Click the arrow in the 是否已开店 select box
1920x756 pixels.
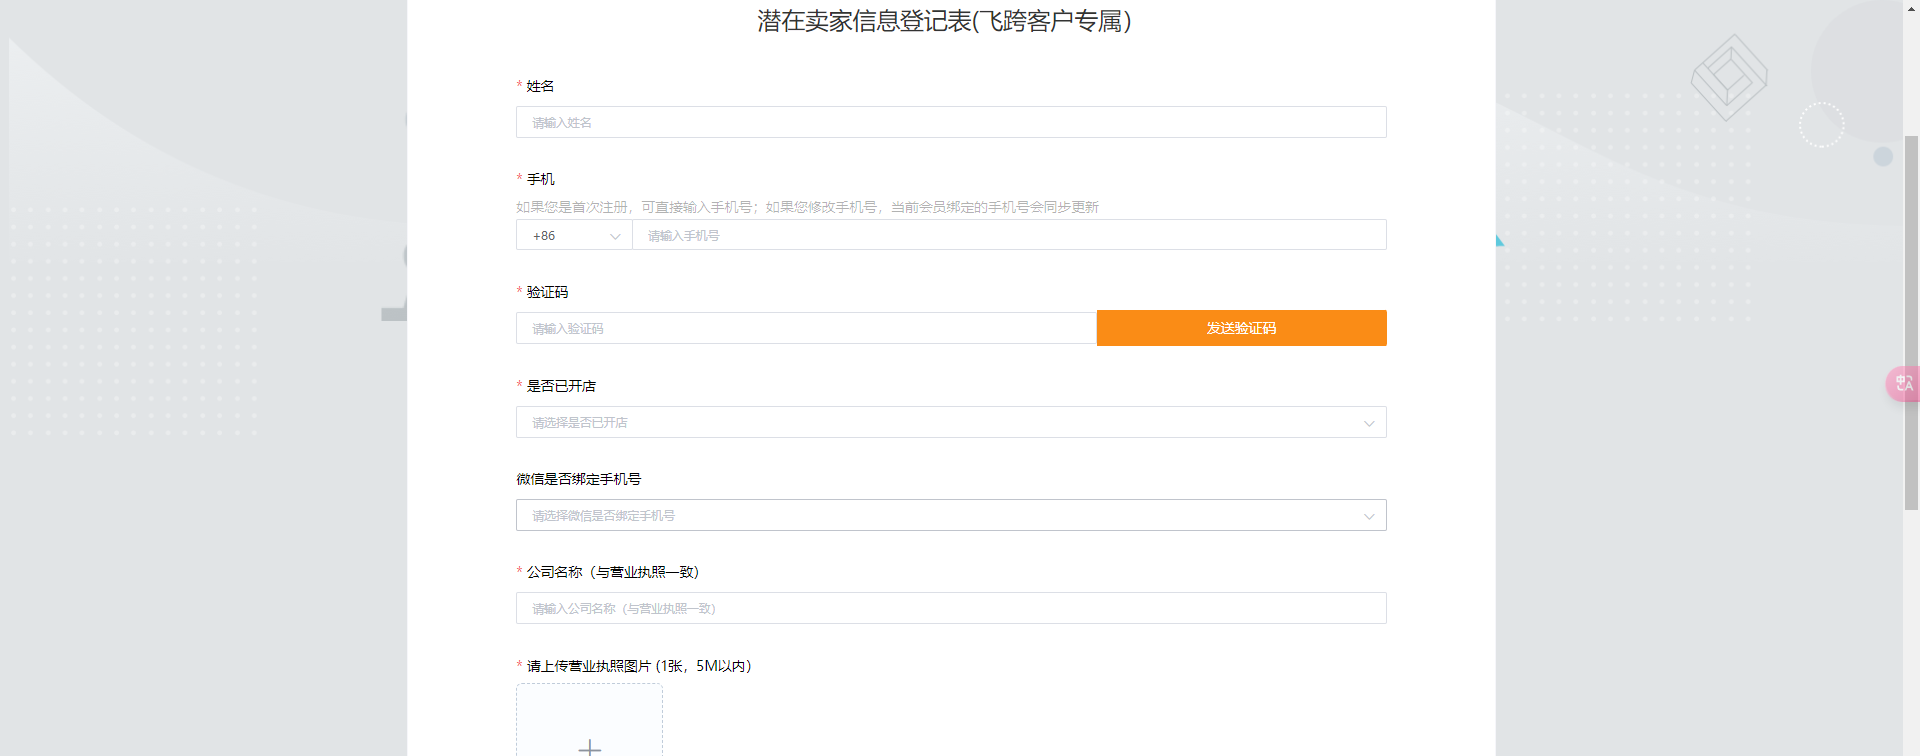point(1369,424)
